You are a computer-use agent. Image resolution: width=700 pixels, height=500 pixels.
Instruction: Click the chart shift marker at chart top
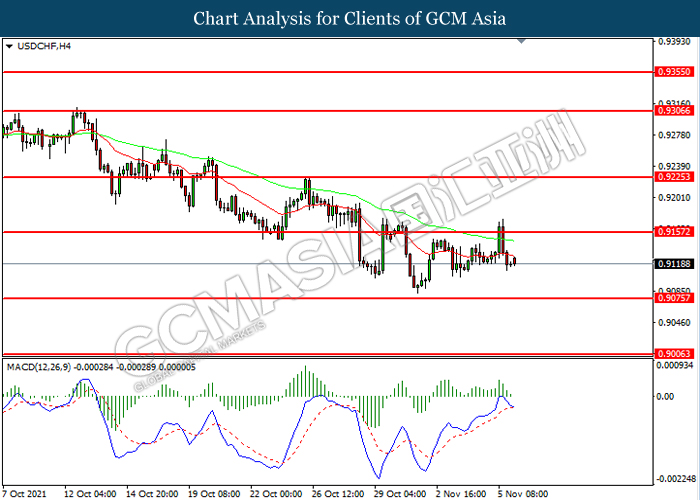[522, 42]
